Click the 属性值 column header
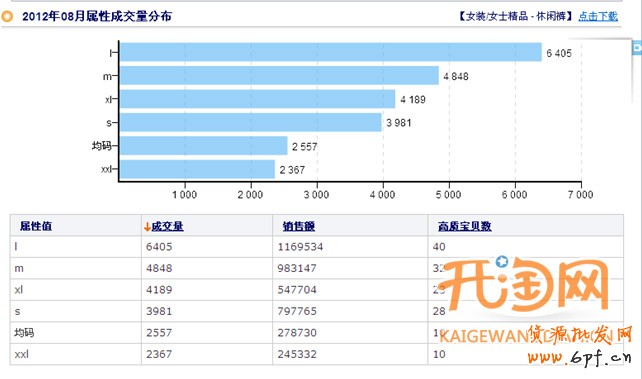The image size is (642, 379). (36, 226)
